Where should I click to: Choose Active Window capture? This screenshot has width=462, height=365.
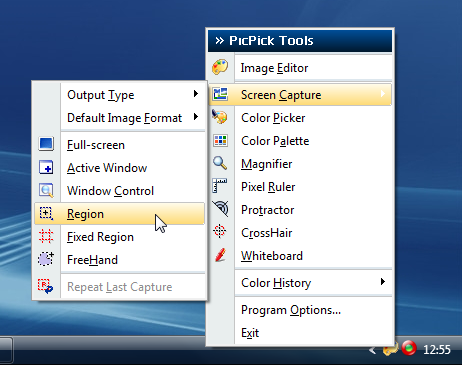120,168
